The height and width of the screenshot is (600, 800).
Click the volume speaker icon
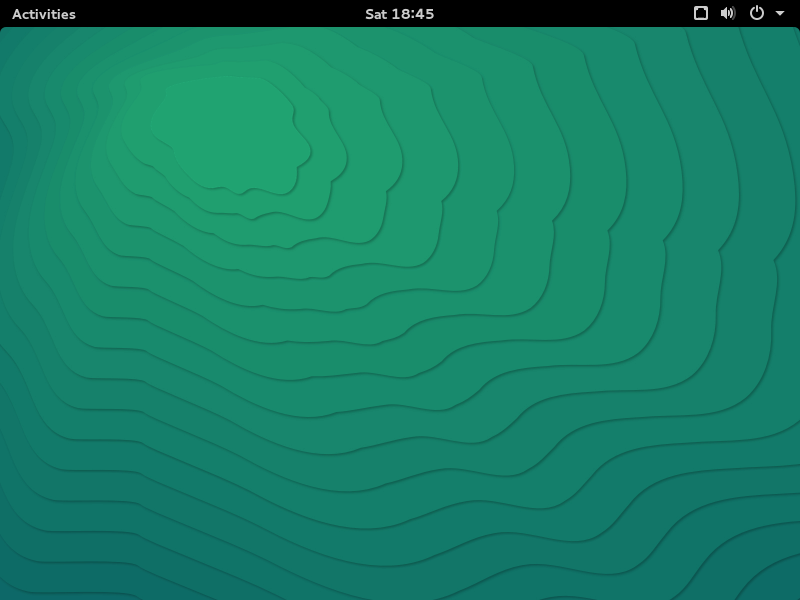click(728, 13)
